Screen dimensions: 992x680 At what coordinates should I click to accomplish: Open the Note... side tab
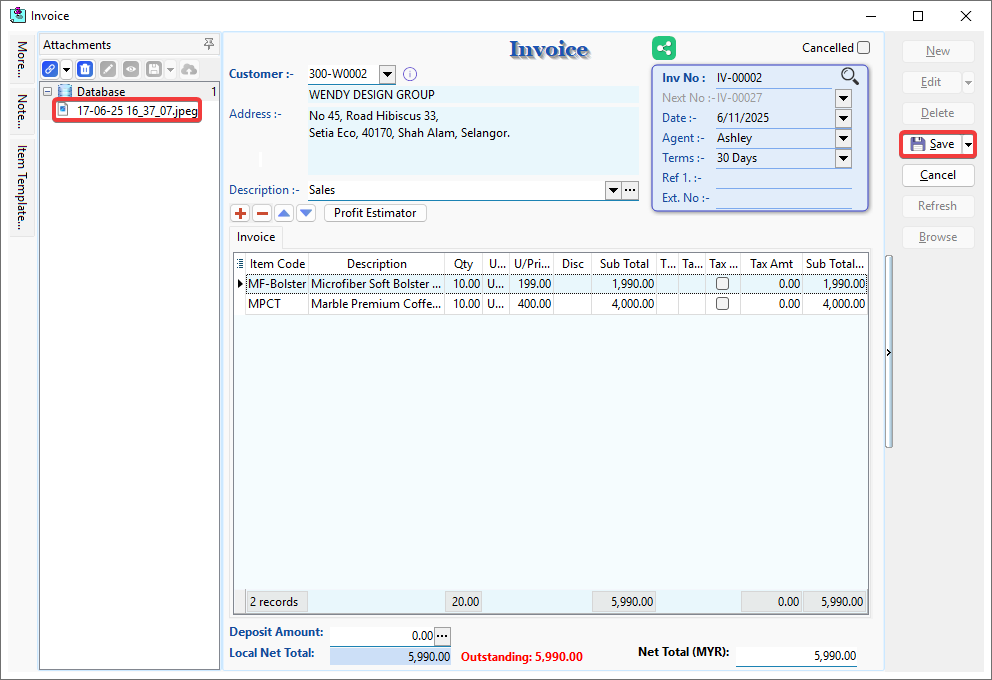22,111
